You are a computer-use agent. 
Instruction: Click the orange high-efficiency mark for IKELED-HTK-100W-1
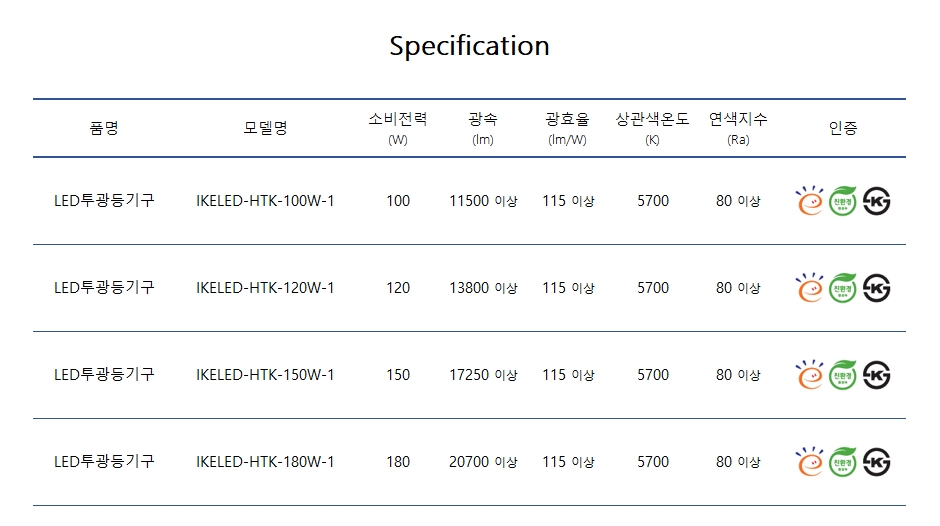809,200
